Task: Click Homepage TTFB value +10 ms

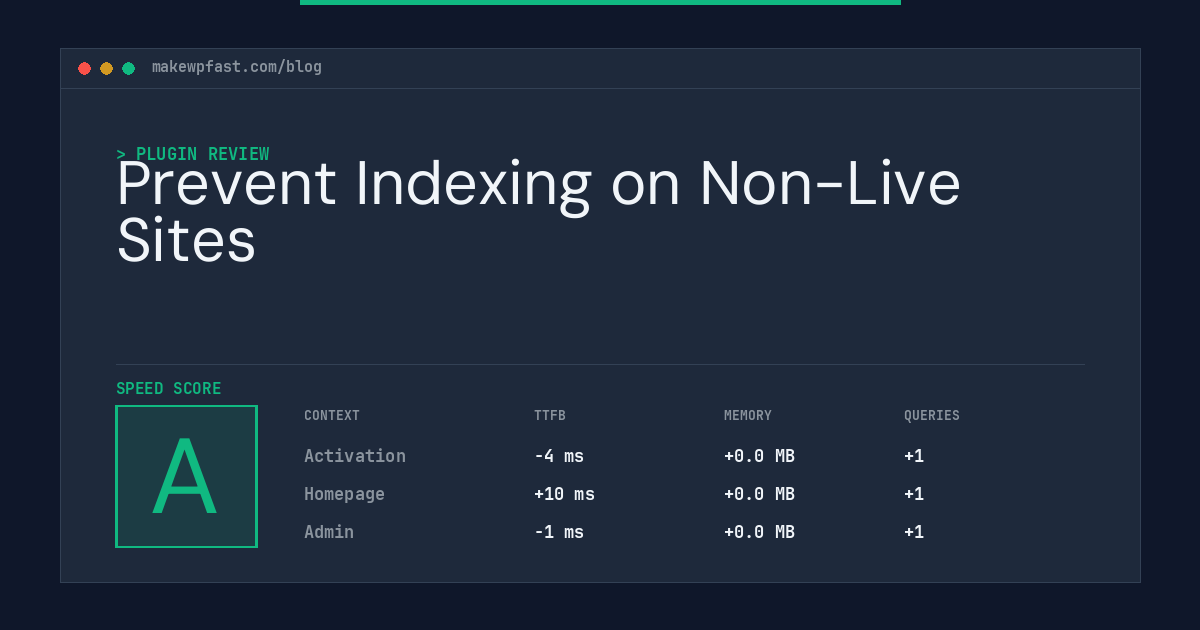Action: pyautogui.click(x=564, y=494)
